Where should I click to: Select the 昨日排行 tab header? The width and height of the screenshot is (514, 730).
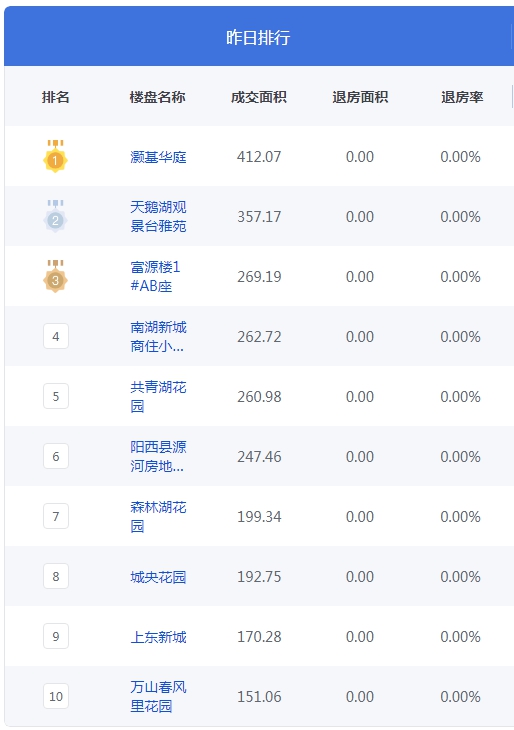click(x=258, y=37)
